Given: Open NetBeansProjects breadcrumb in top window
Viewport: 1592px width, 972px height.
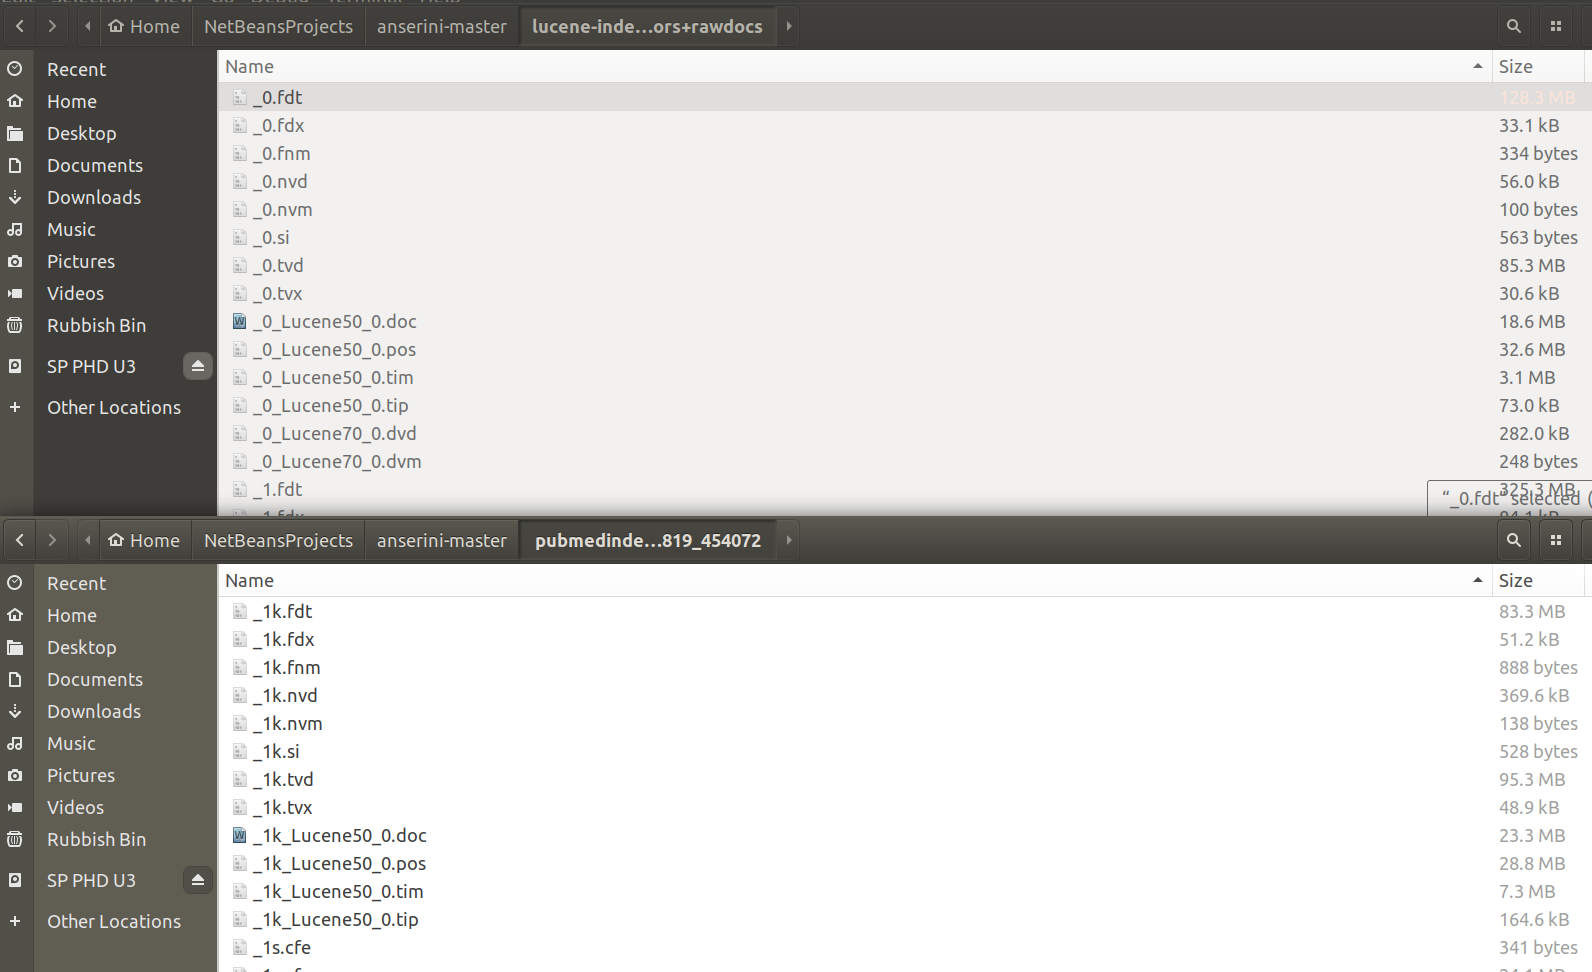Looking at the screenshot, I should click(278, 26).
